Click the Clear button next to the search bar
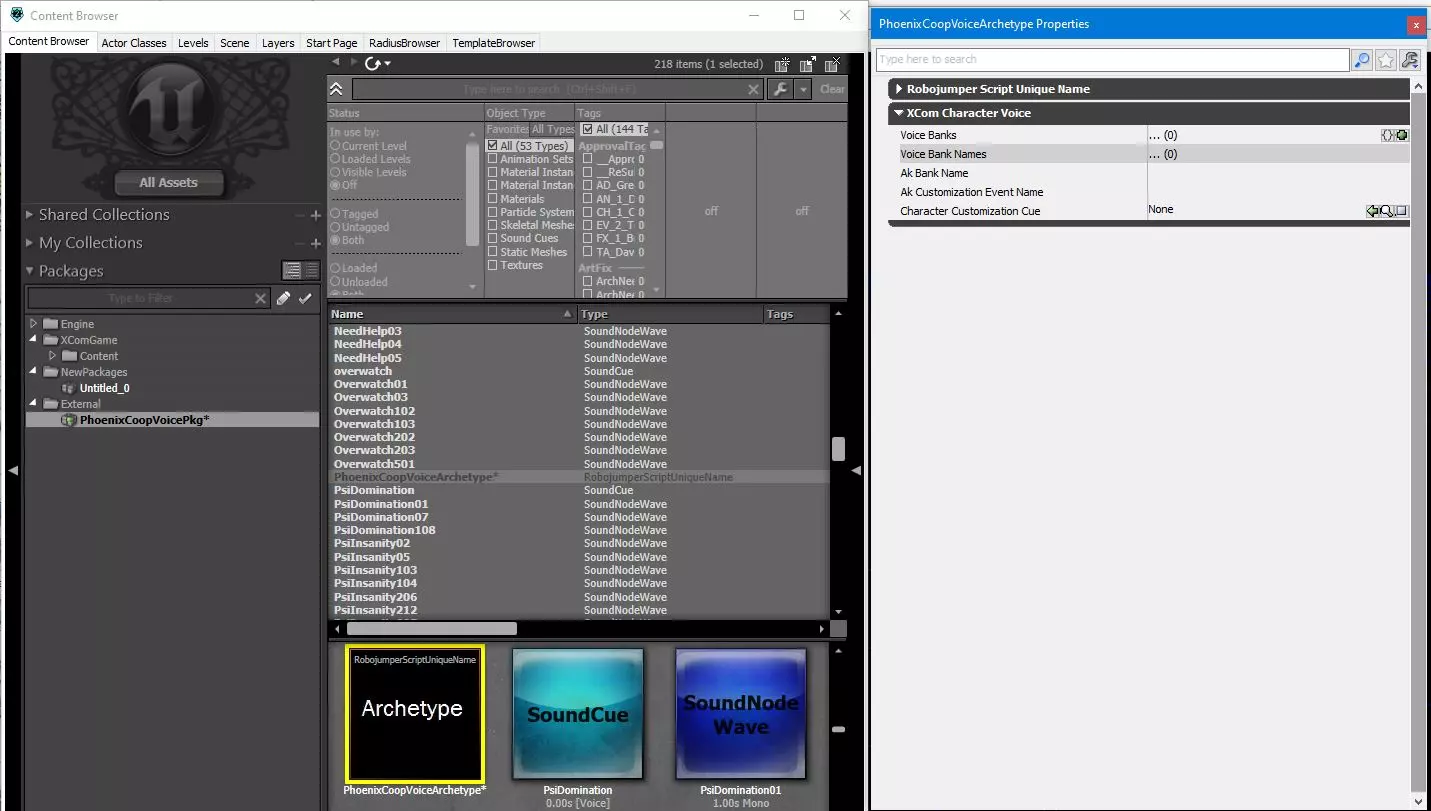Screen dimensions: 1431x811 [832, 89]
